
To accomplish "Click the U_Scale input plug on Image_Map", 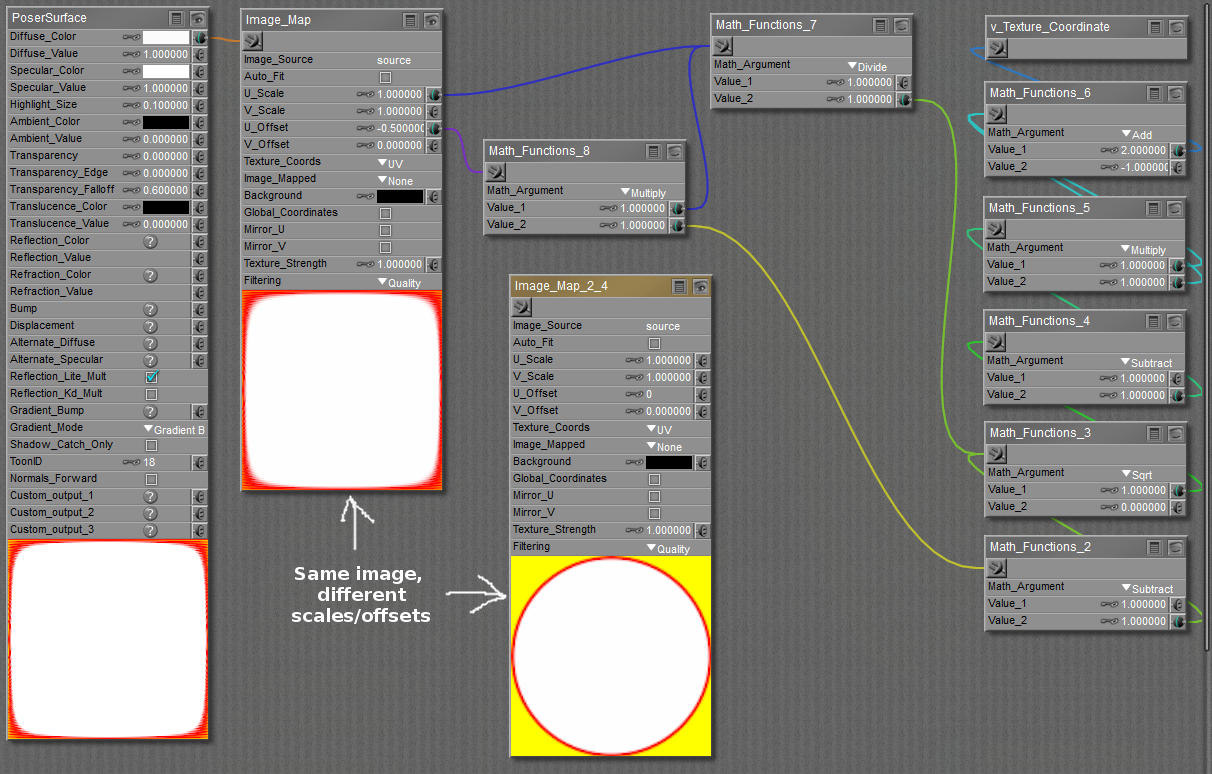I will pyautogui.click(x=434, y=94).
